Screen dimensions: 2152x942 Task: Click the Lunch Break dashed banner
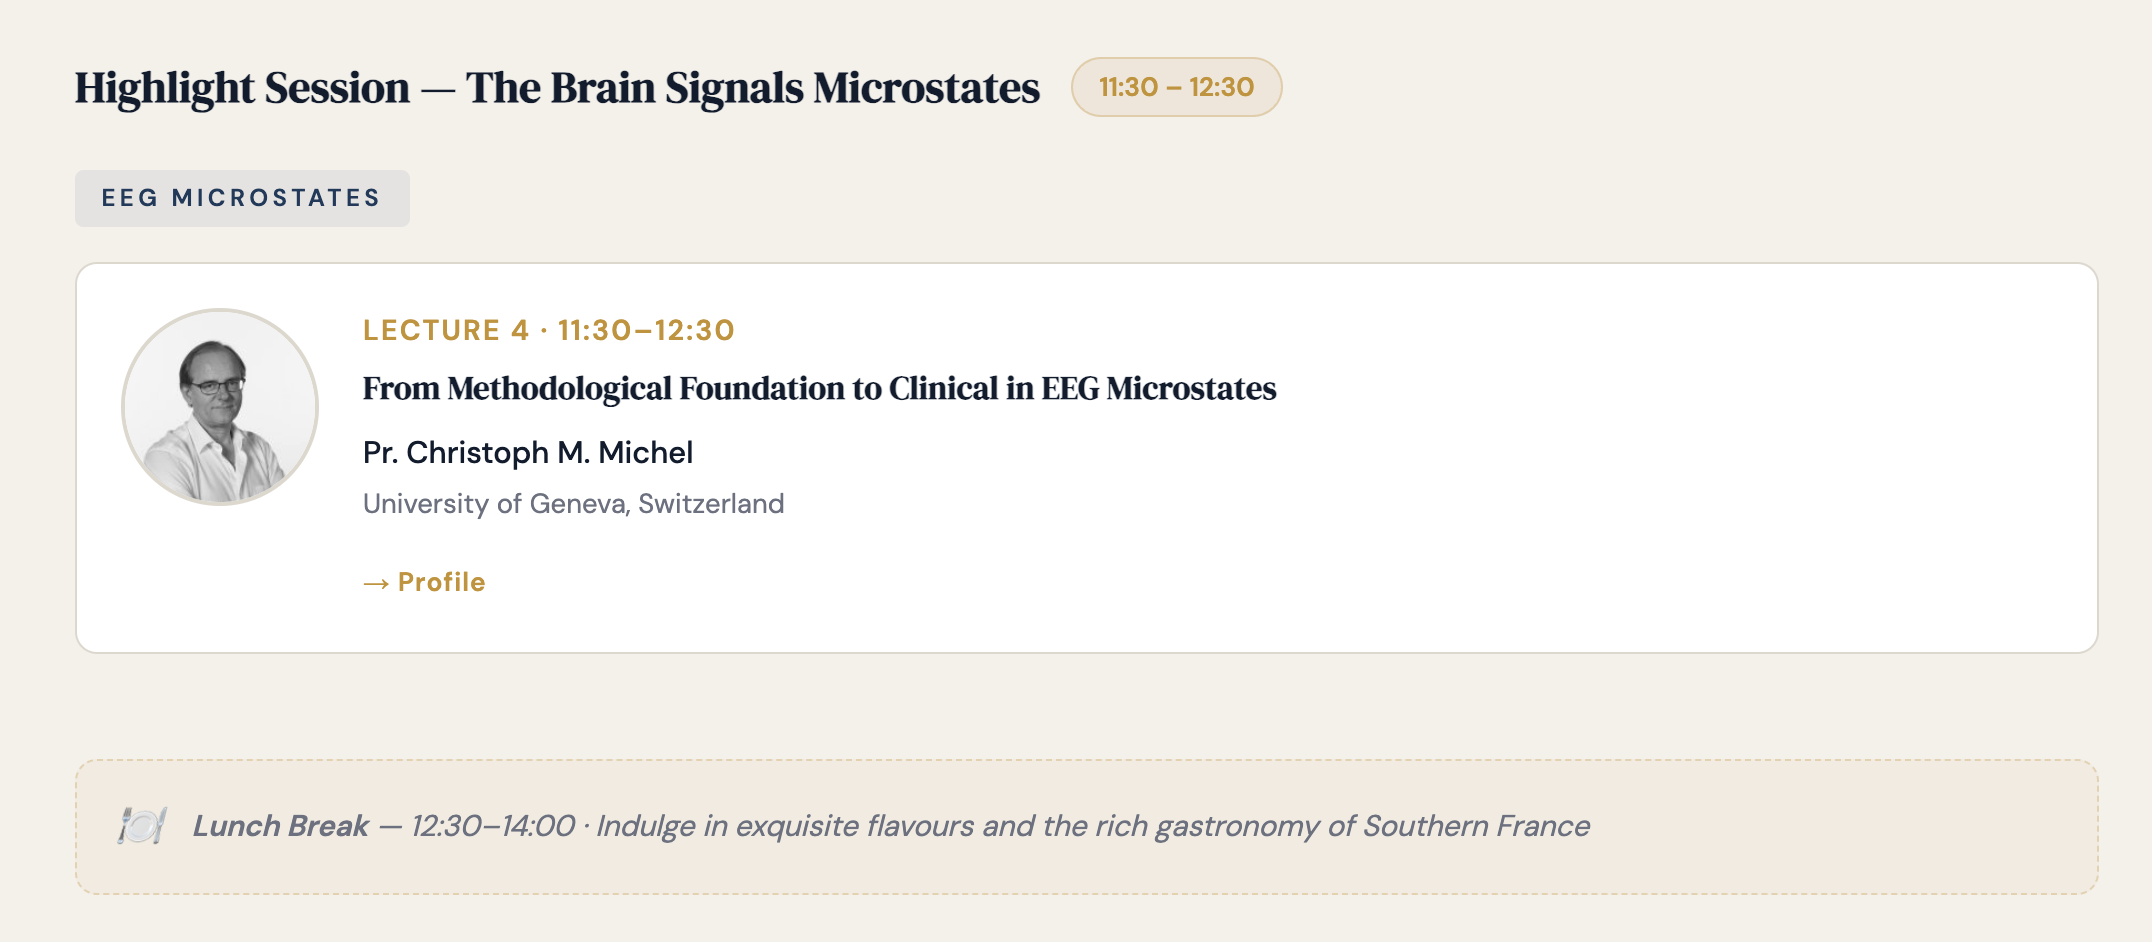pos(1086,827)
